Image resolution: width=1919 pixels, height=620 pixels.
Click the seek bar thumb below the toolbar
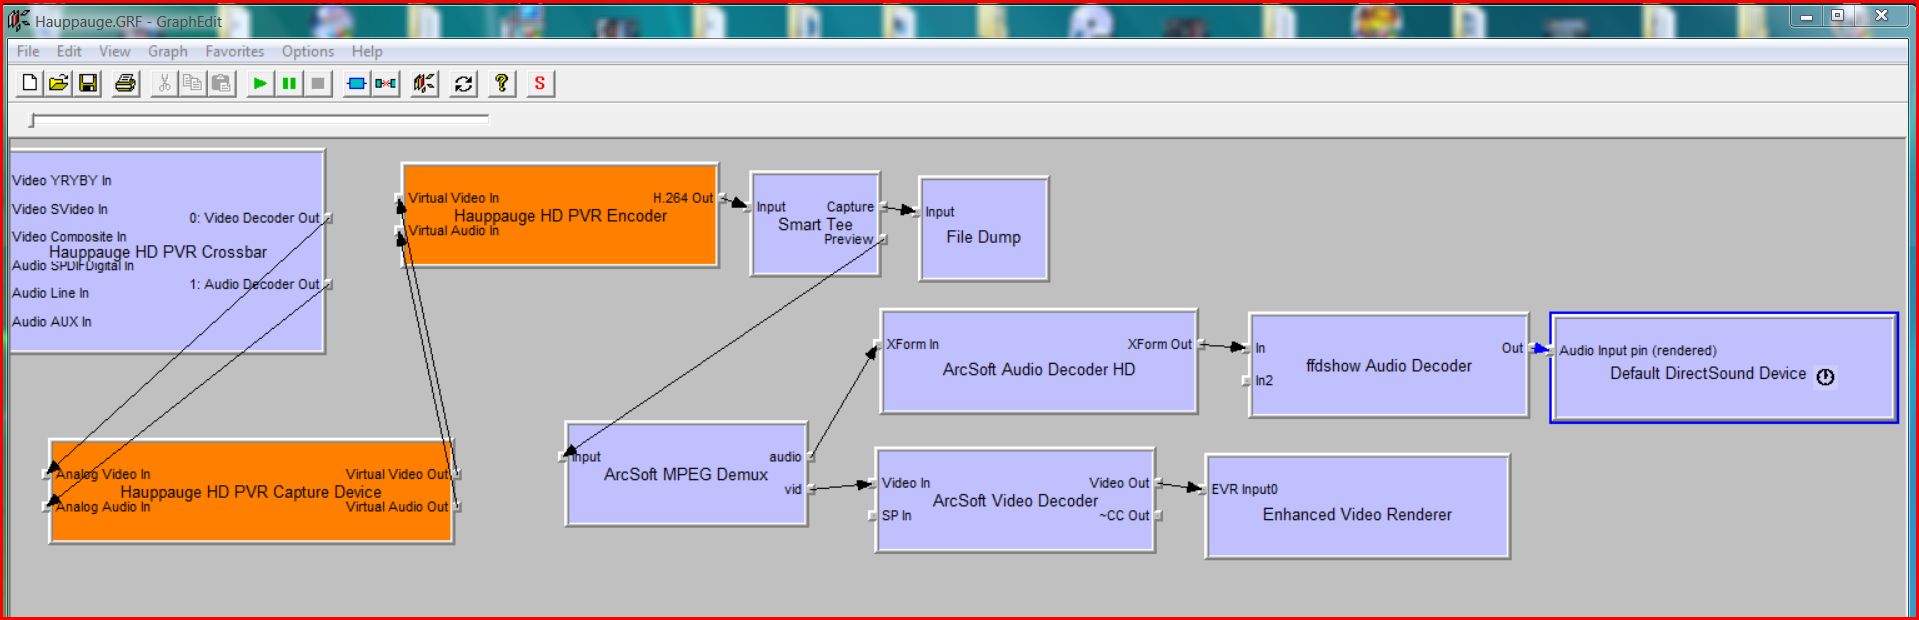coord(32,120)
